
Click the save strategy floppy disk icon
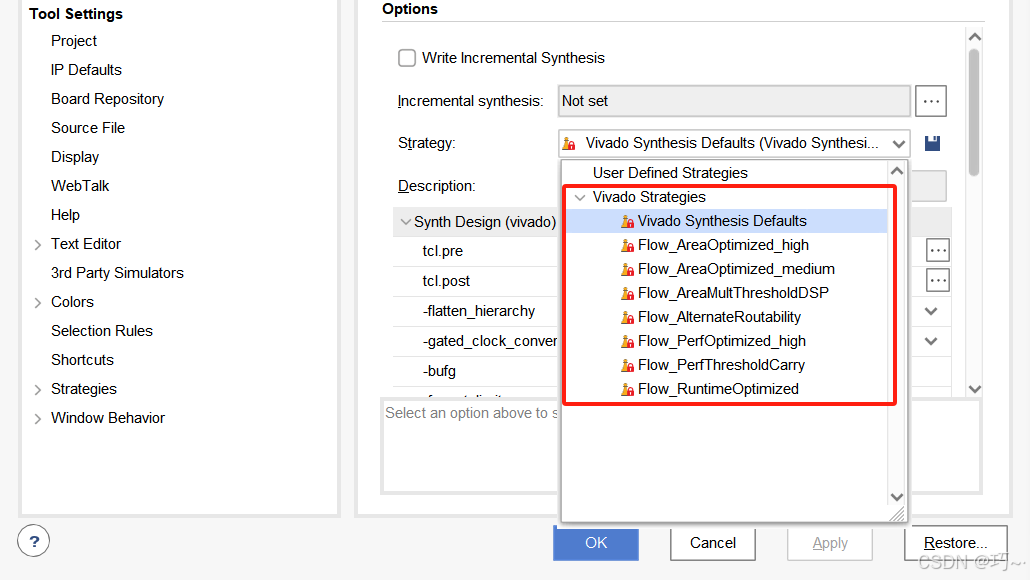click(x=932, y=143)
